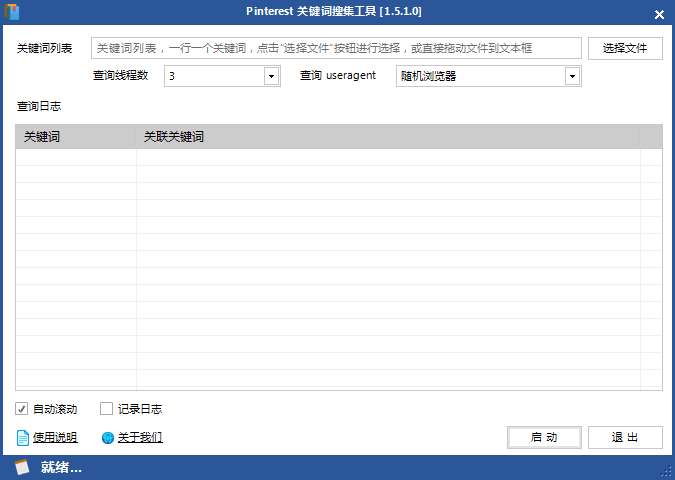Click the 就绪... status text
675x480 pixels.
pos(61,467)
